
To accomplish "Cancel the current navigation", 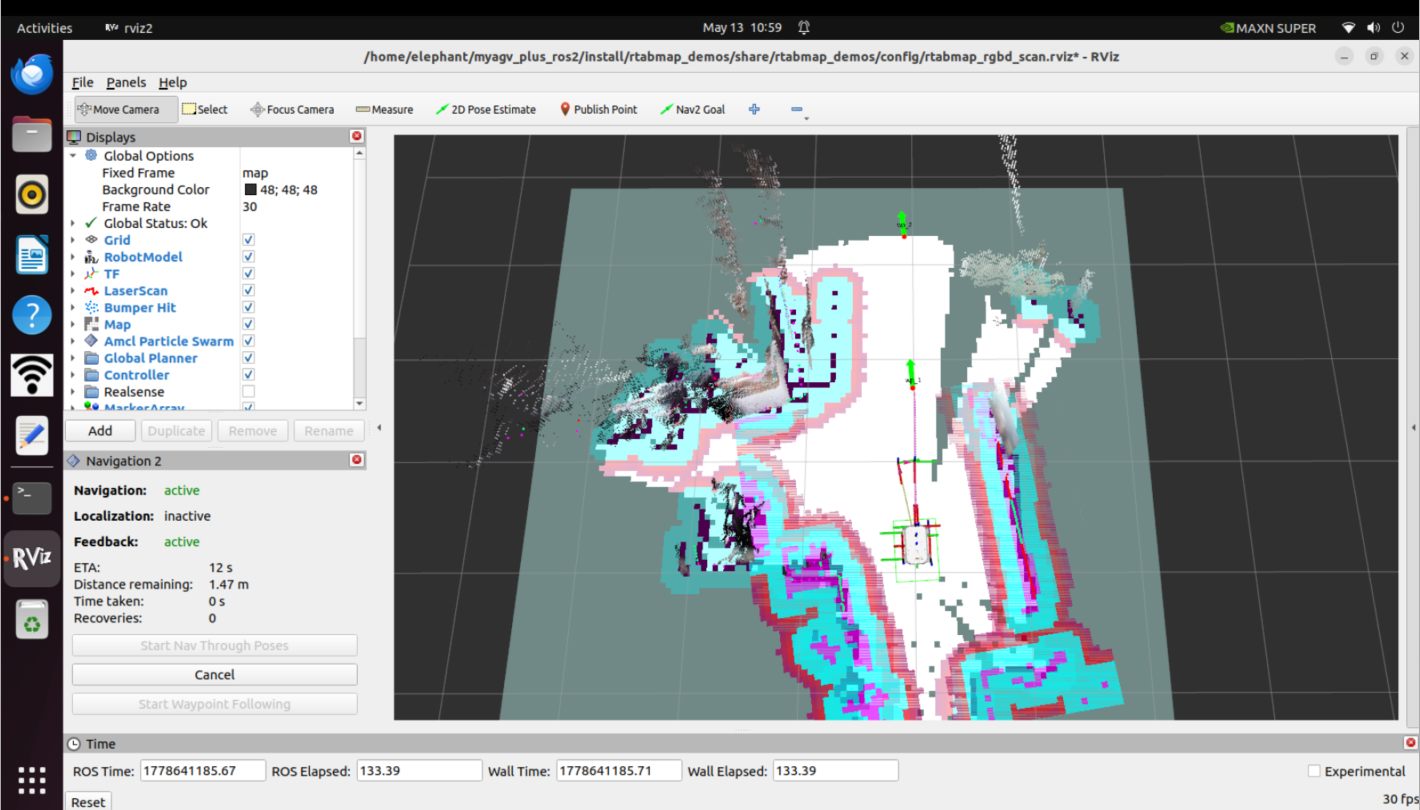I will coord(214,674).
